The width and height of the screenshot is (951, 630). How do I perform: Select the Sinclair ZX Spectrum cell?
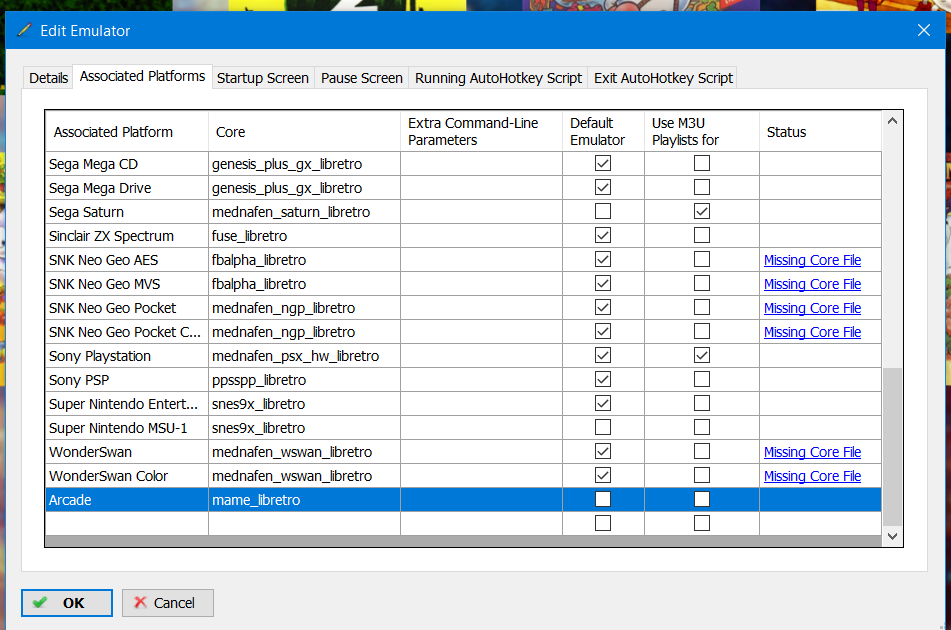[127, 236]
